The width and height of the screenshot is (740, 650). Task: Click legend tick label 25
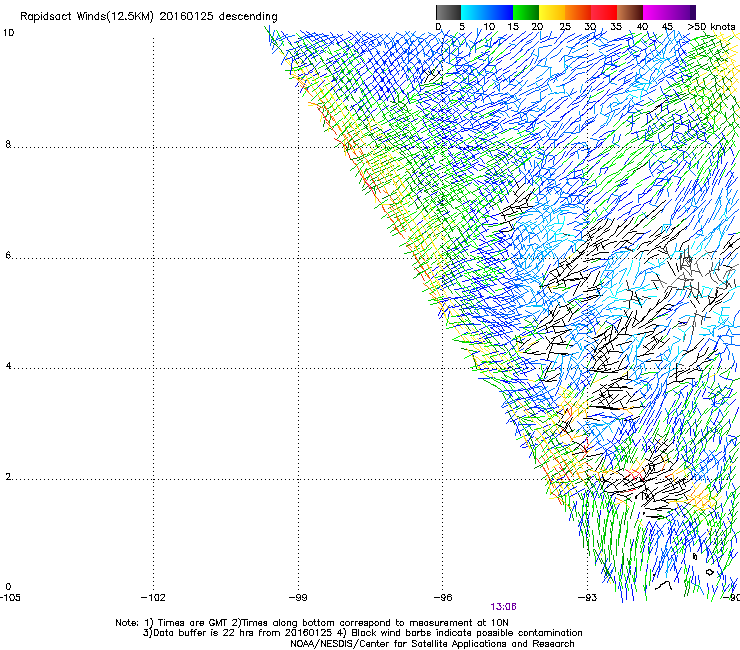[x=565, y=27]
